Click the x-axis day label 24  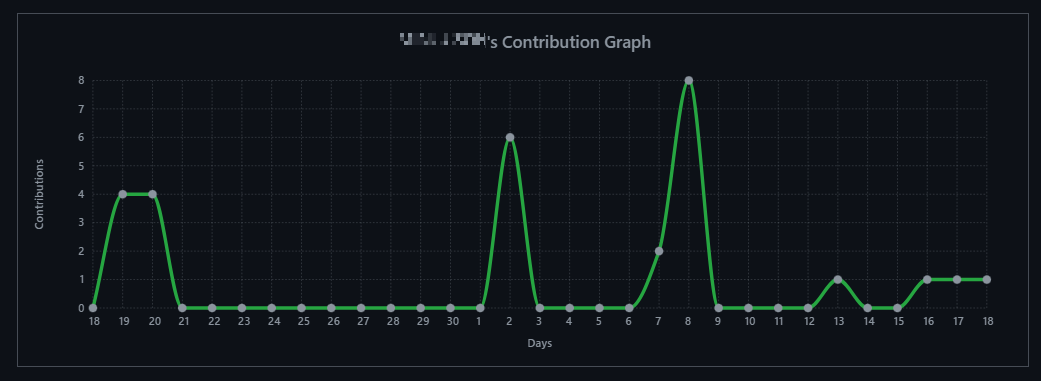(x=274, y=321)
